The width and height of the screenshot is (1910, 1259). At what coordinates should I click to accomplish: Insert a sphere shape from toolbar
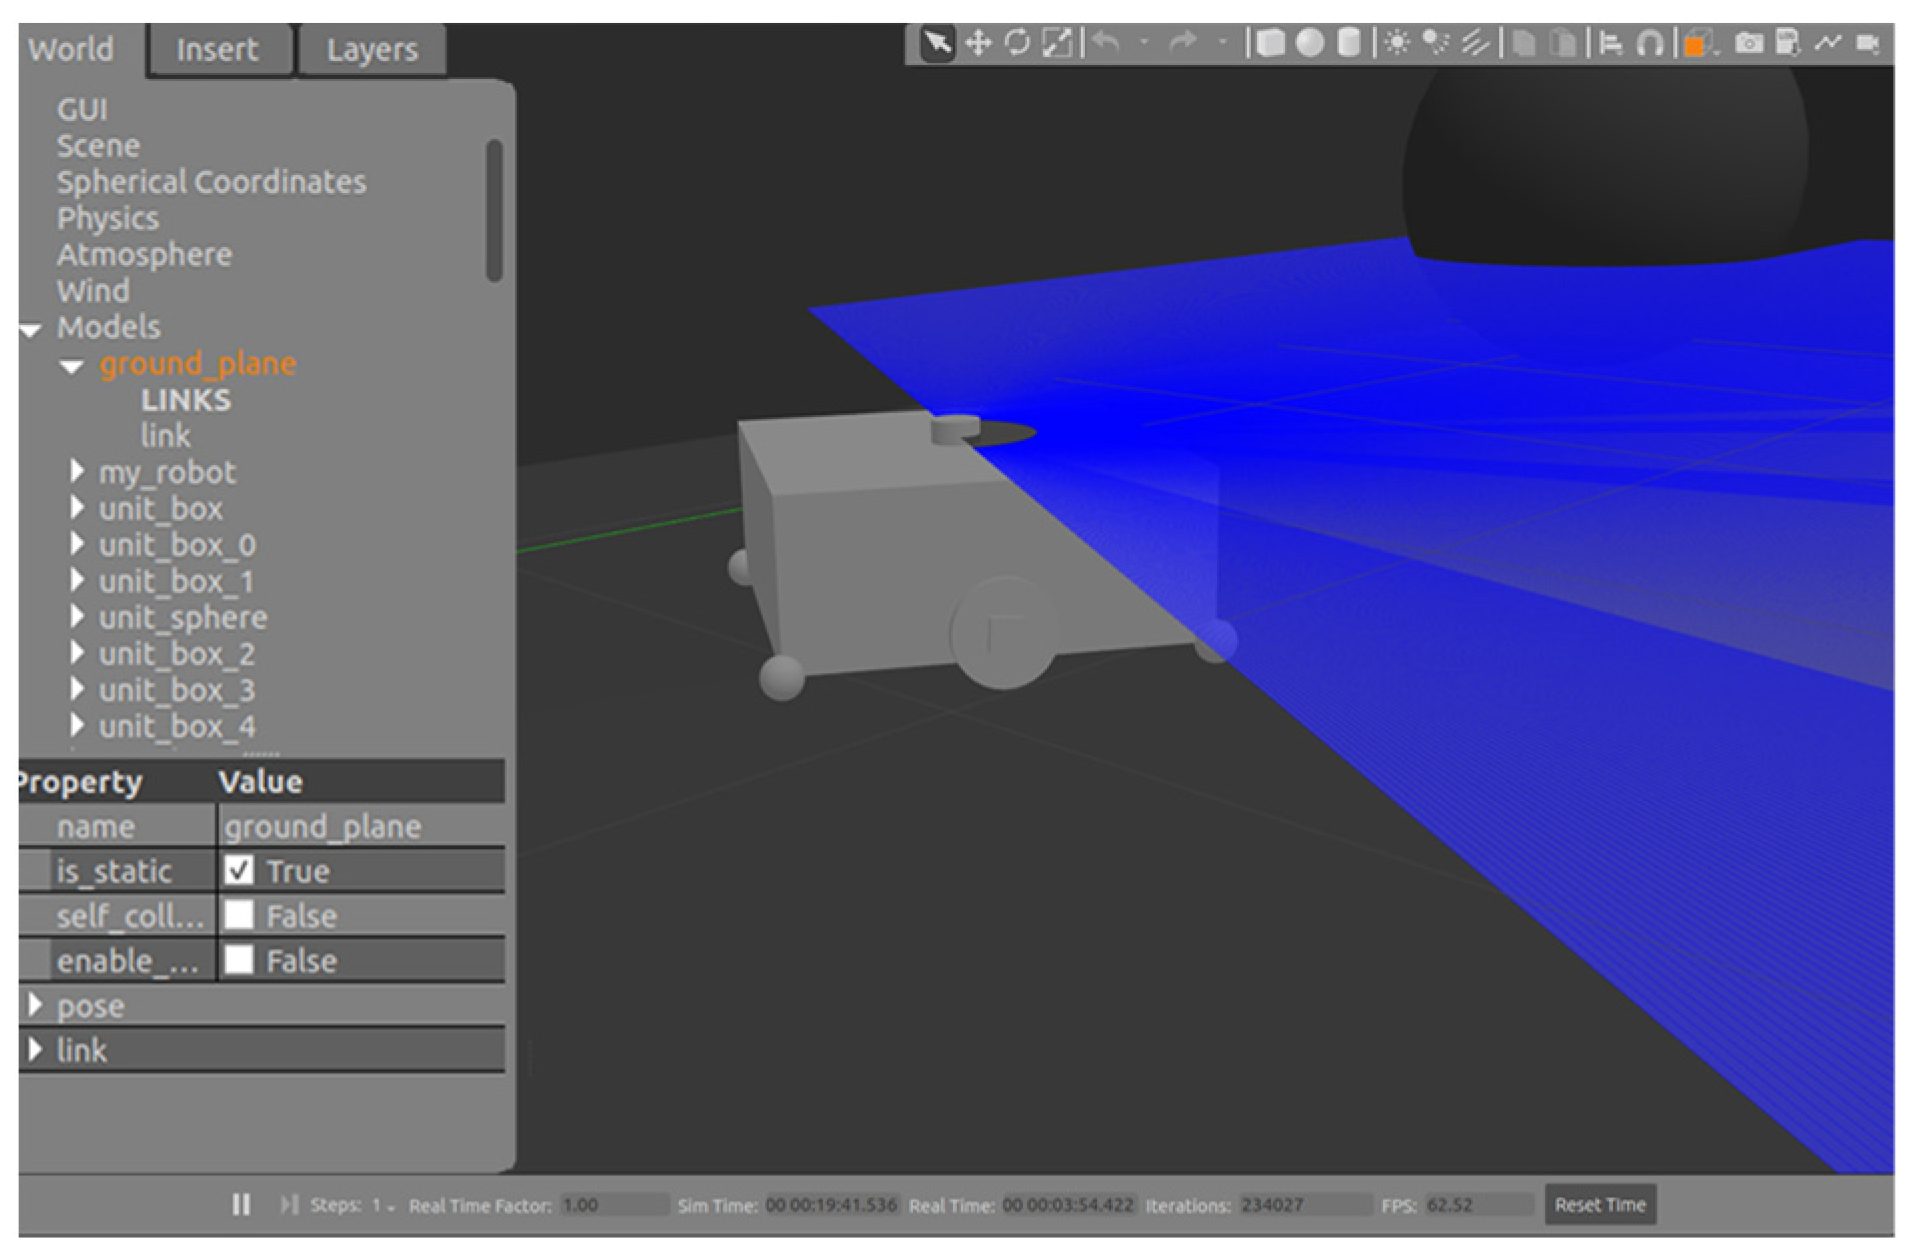1309,43
